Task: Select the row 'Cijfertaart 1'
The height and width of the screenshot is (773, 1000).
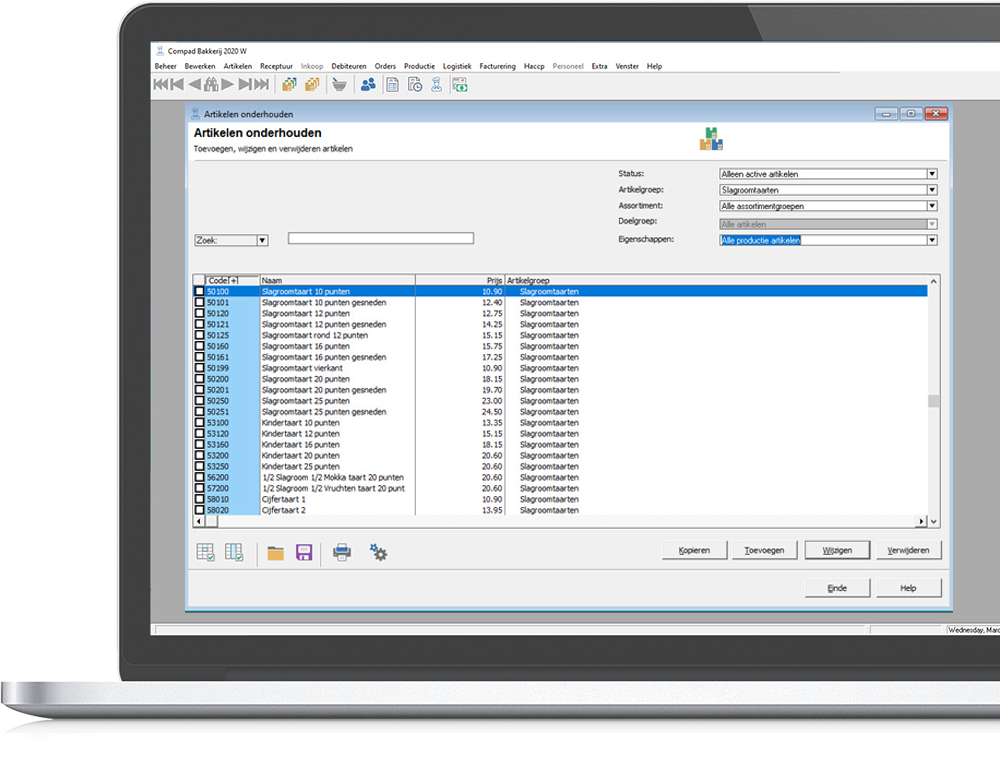Action: [x=561, y=499]
